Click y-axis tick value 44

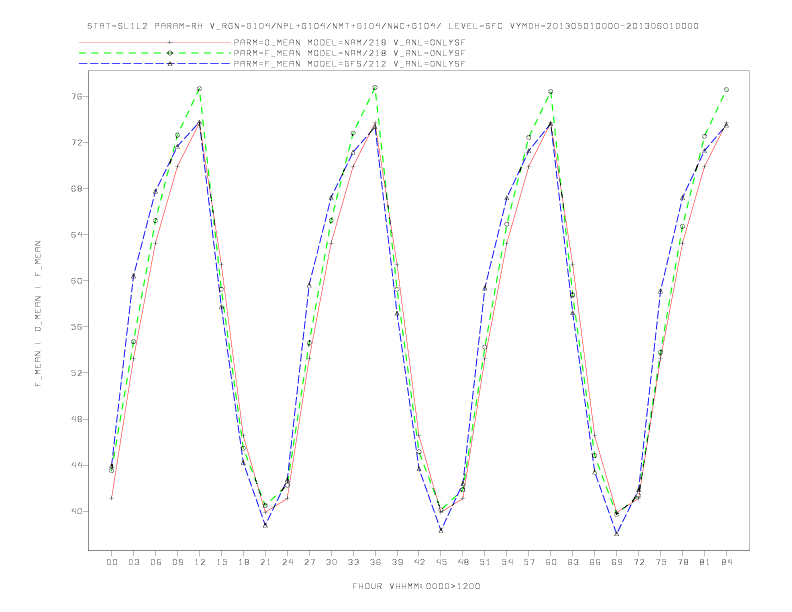coord(76,465)
